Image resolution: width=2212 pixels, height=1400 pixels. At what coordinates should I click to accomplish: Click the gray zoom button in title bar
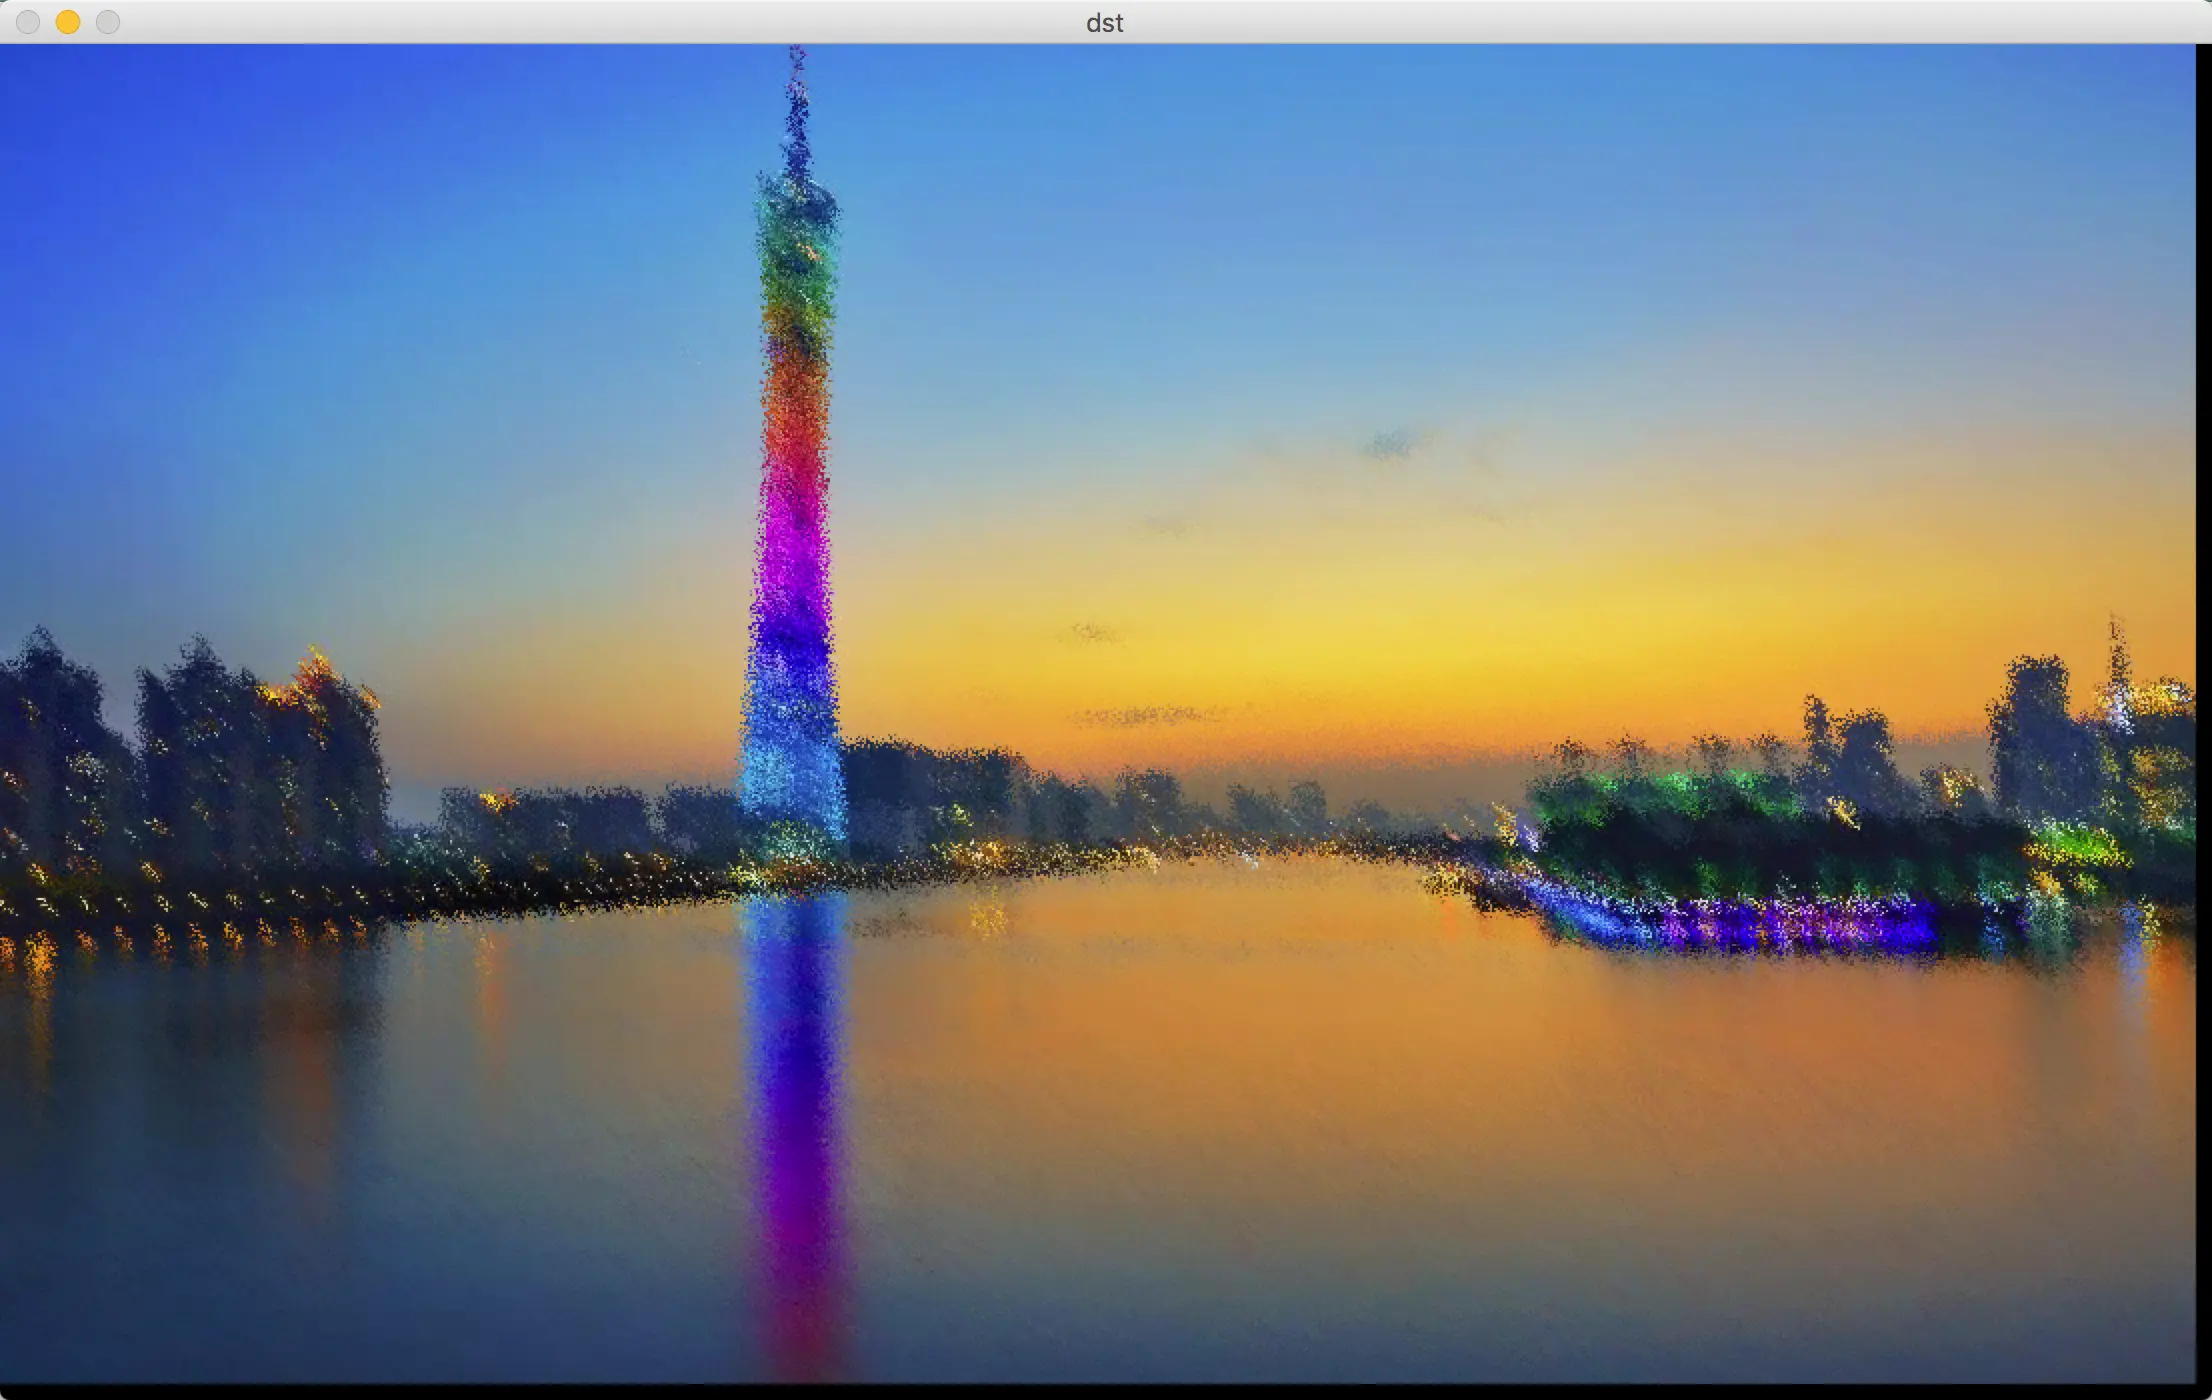coord(108,22)
